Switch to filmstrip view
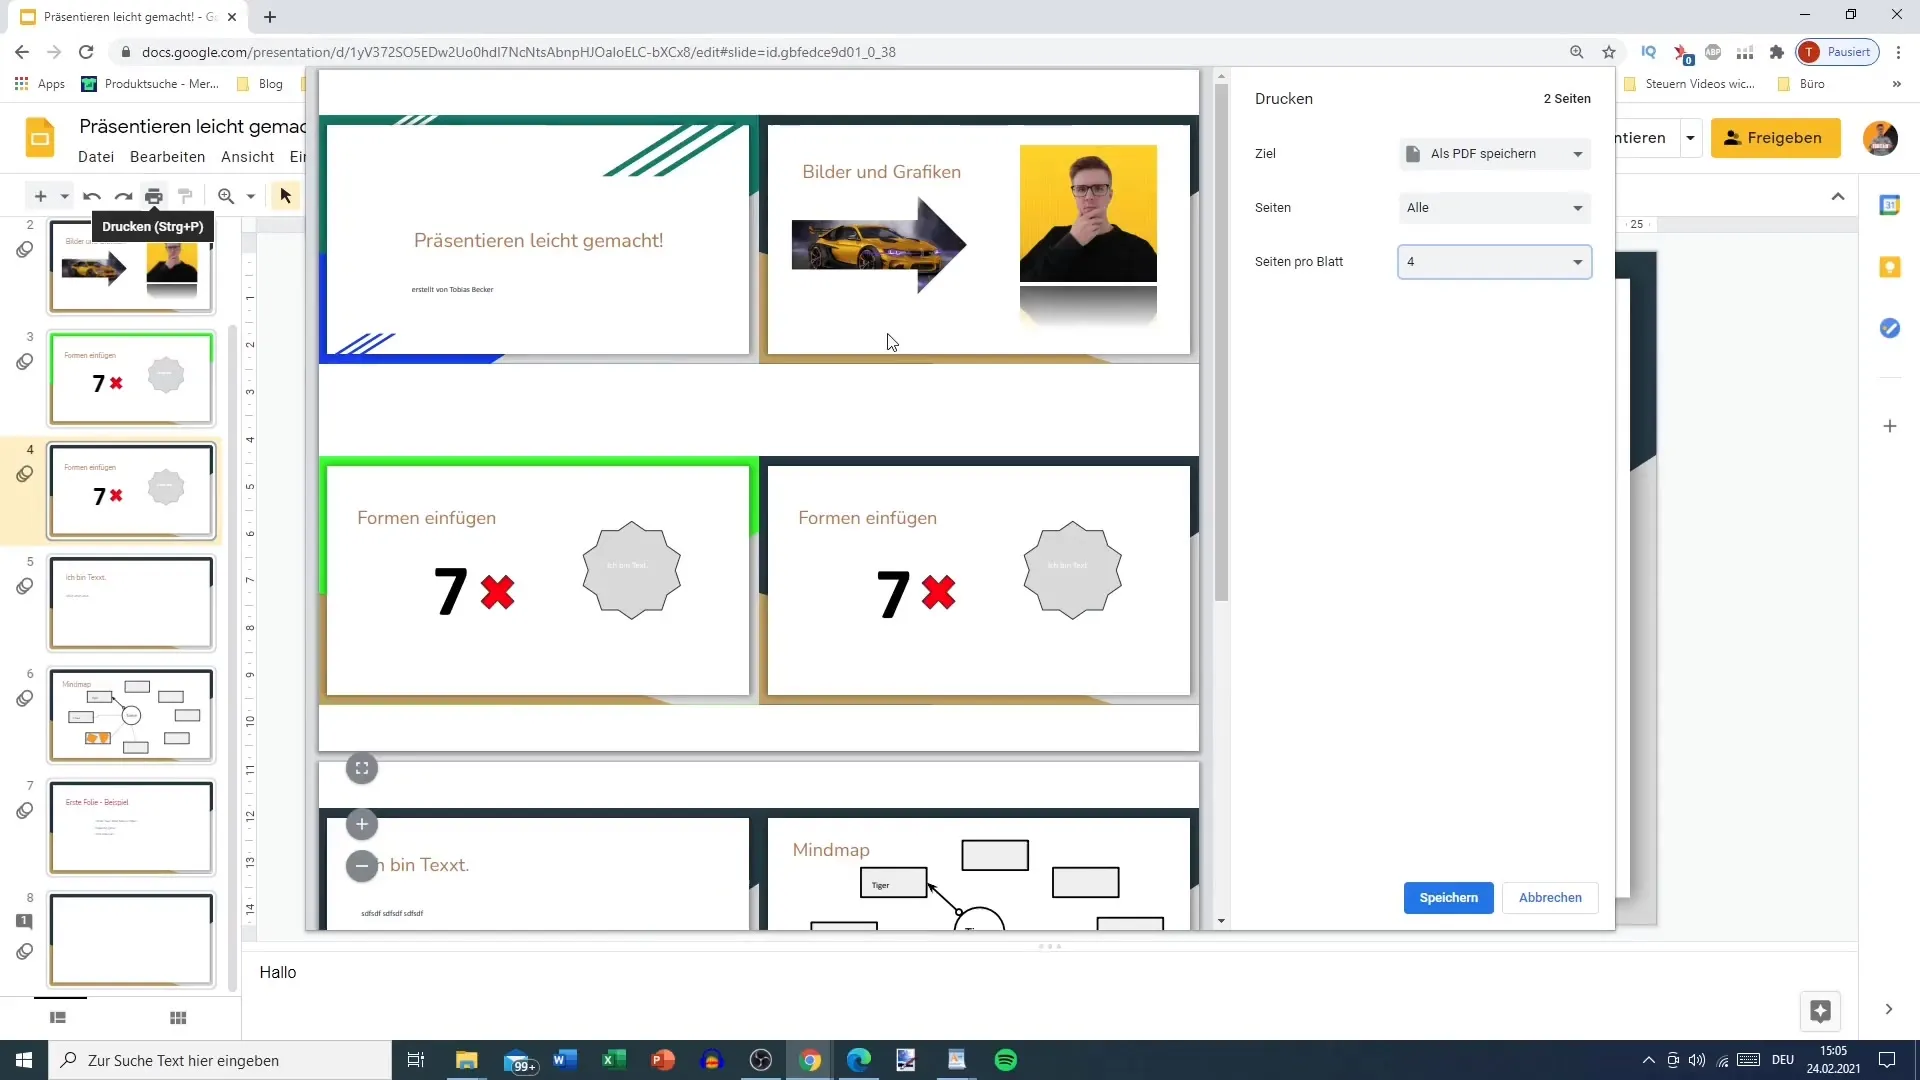This screenshot has width=1920, height=1080. [x=58, y=1018]
